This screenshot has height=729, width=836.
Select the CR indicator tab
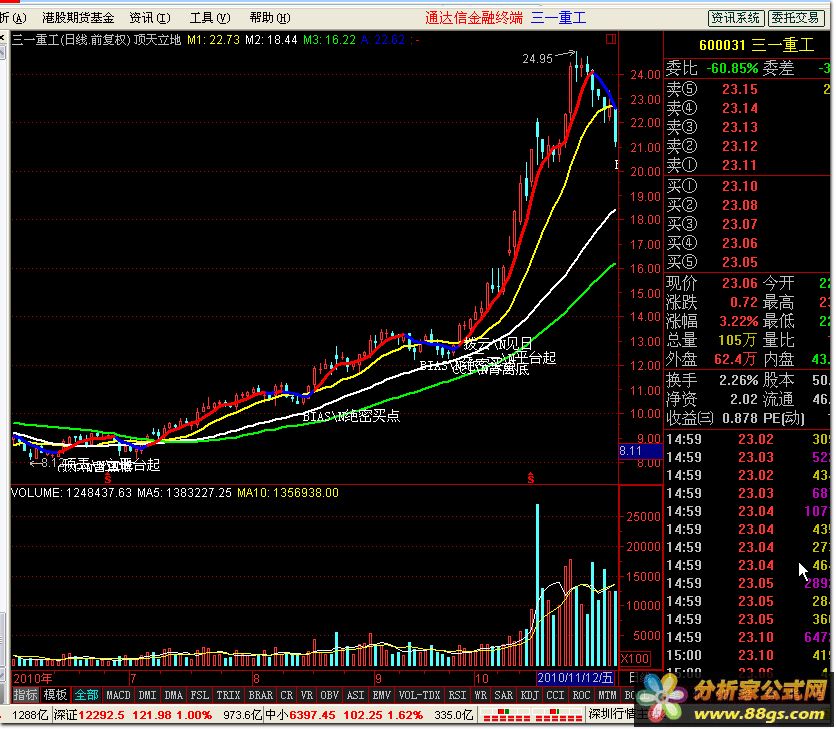287,695
